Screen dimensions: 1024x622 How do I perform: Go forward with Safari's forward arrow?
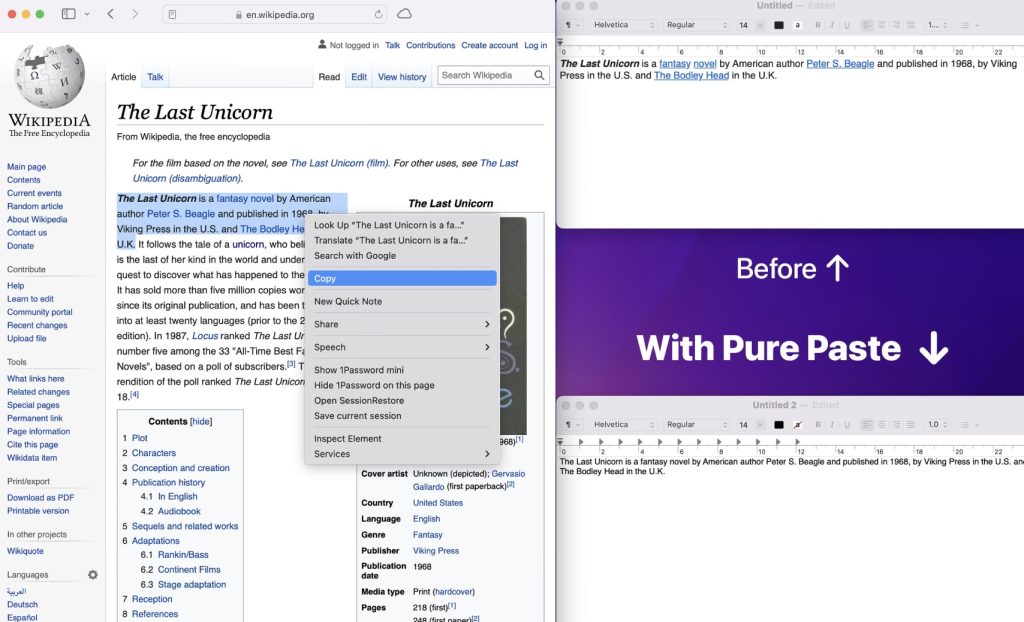tap(135, 14)
